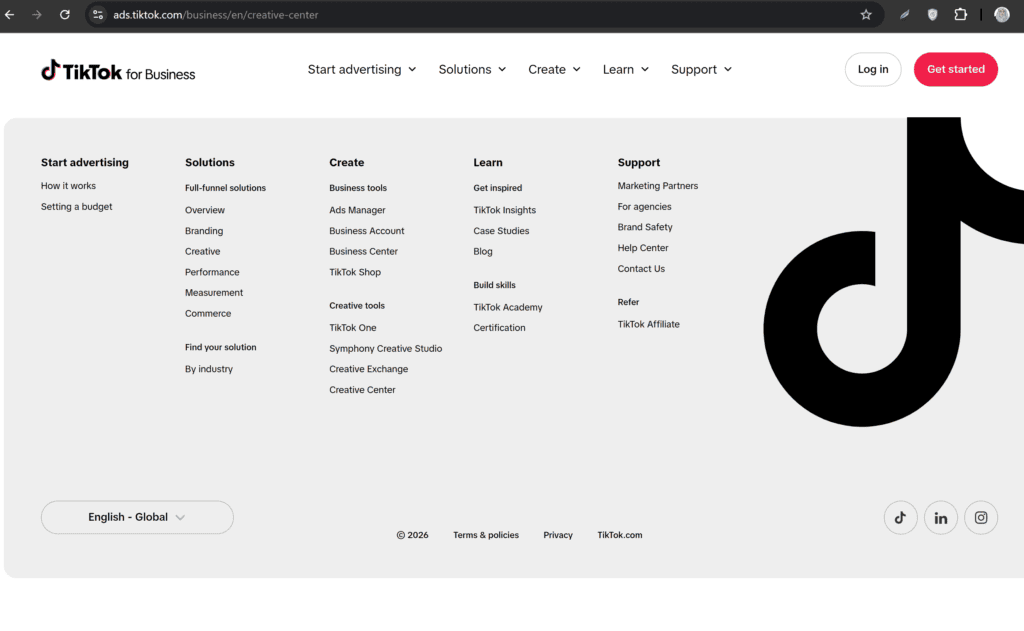Visit Symphony Creative Studio

[x=386, y=349]
